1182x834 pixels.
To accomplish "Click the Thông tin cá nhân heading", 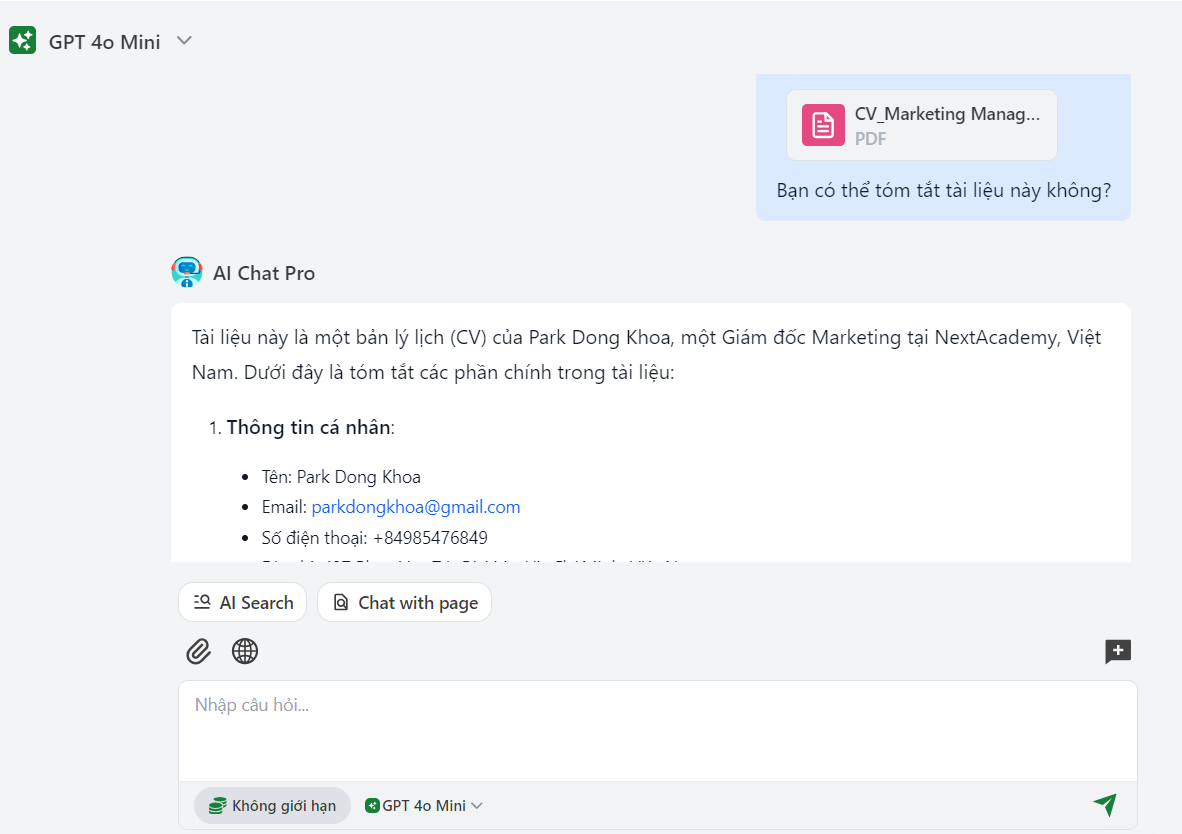I will click(310, 427).
